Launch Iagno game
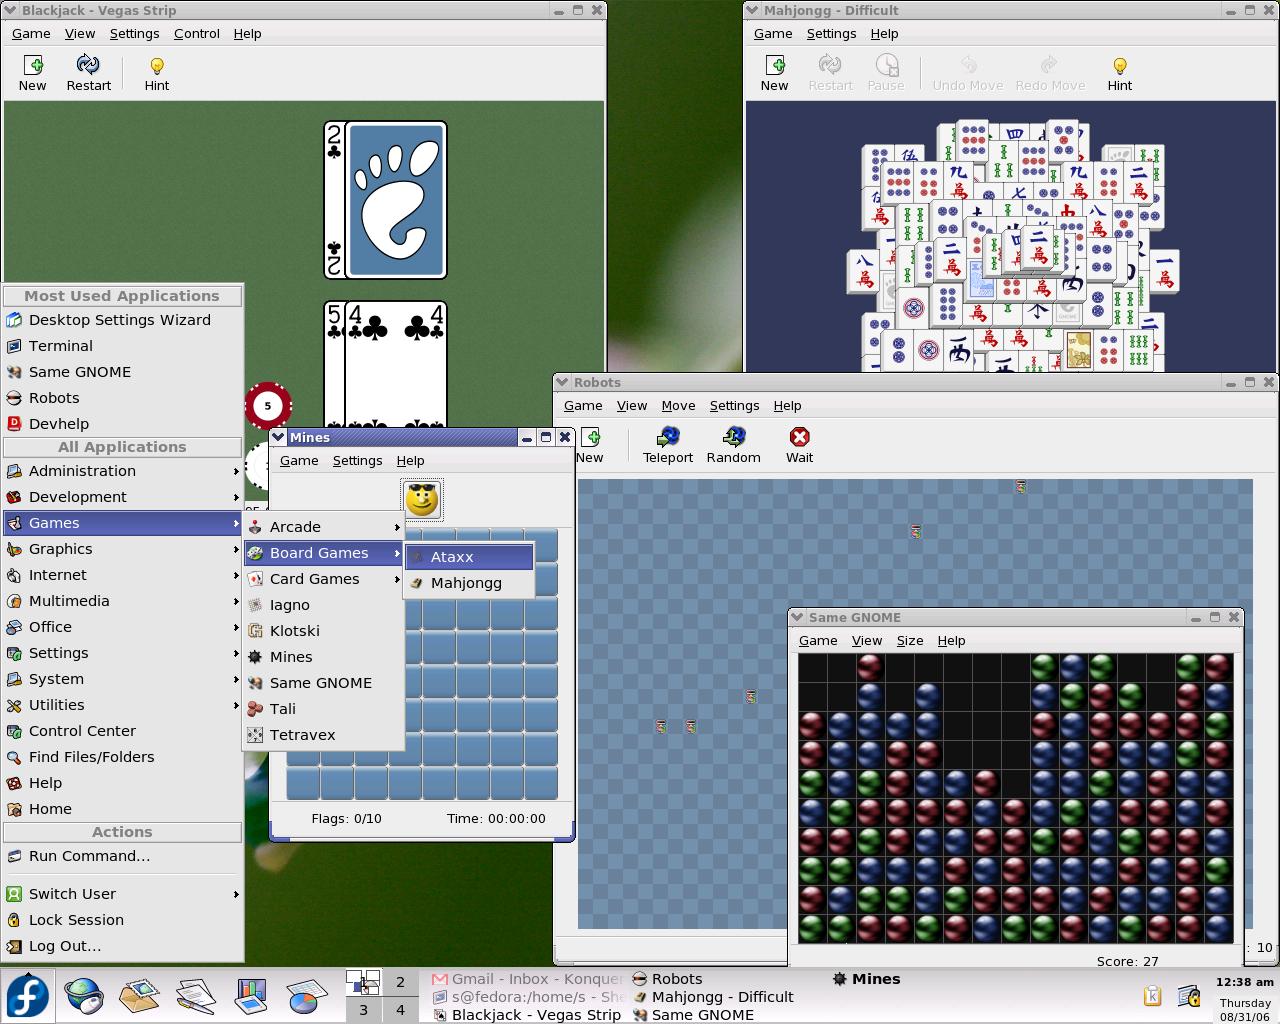Image resolution: width=1280 pixels, height=1024 pixels. click(323, 605)
